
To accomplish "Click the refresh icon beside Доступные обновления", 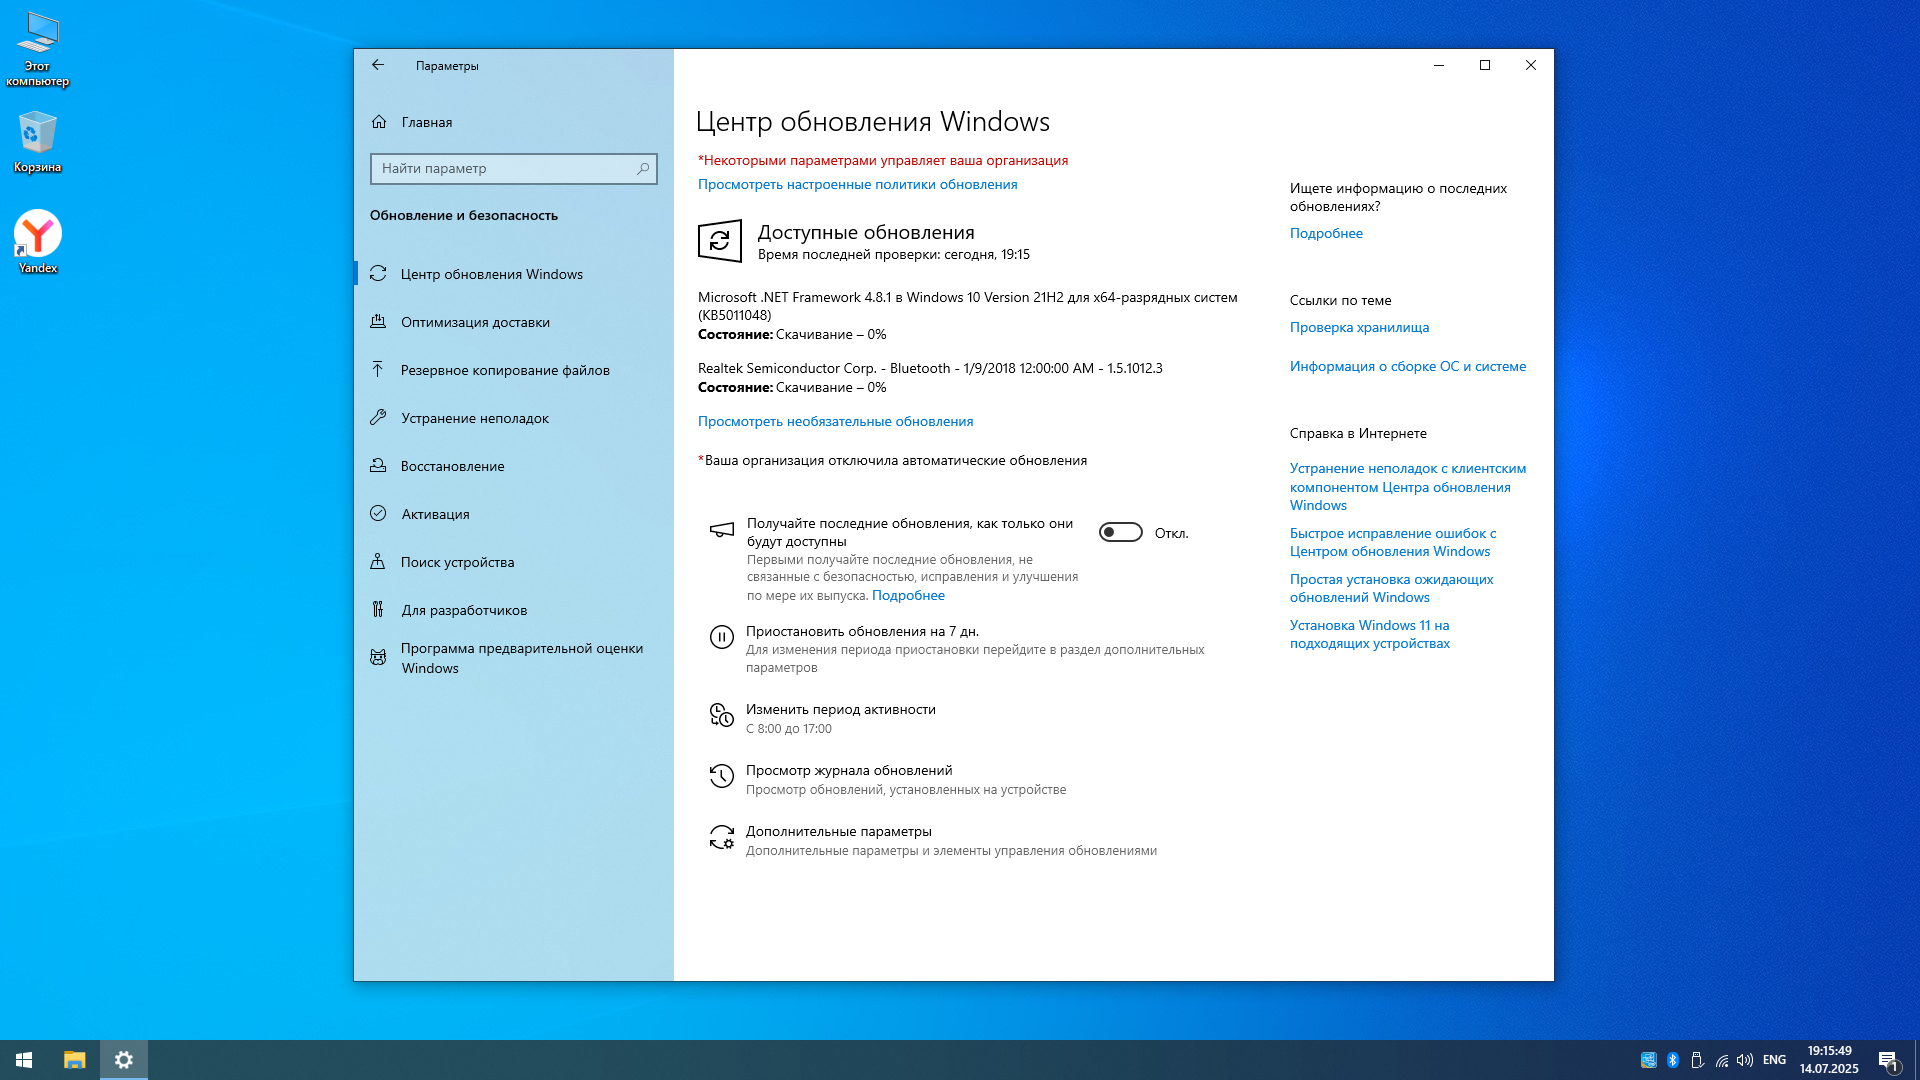I will pos(719,241).
